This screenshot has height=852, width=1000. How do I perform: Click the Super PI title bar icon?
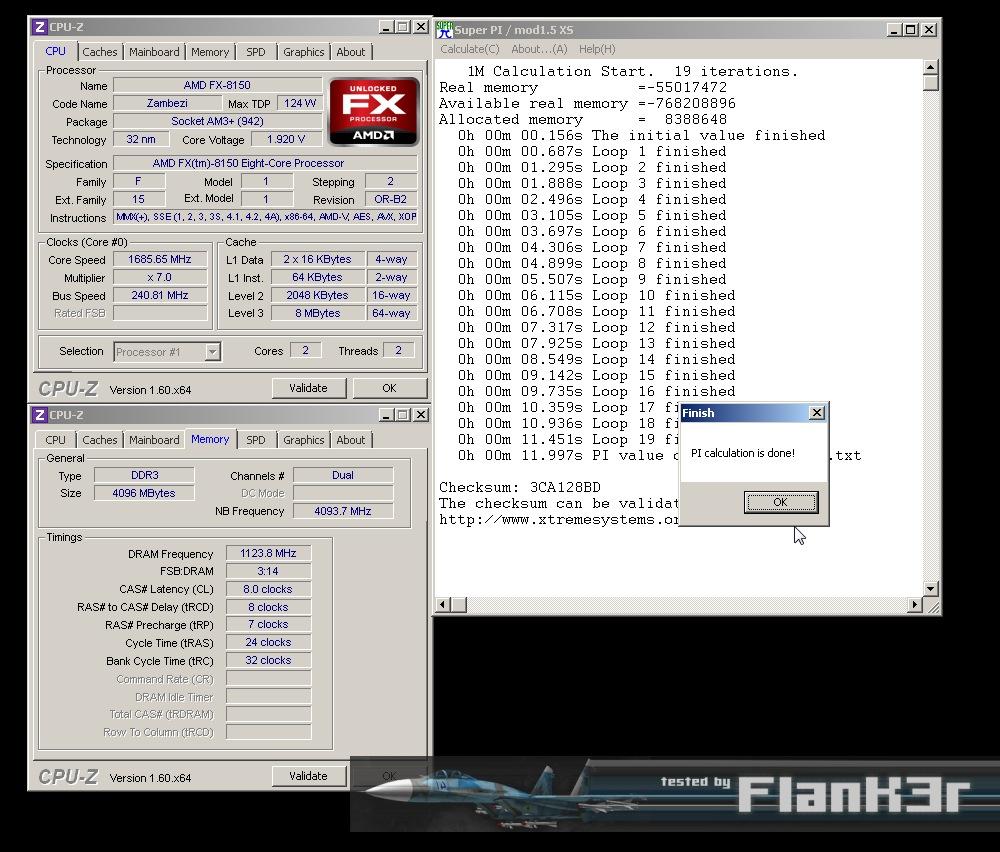click(x=445, y=29)
